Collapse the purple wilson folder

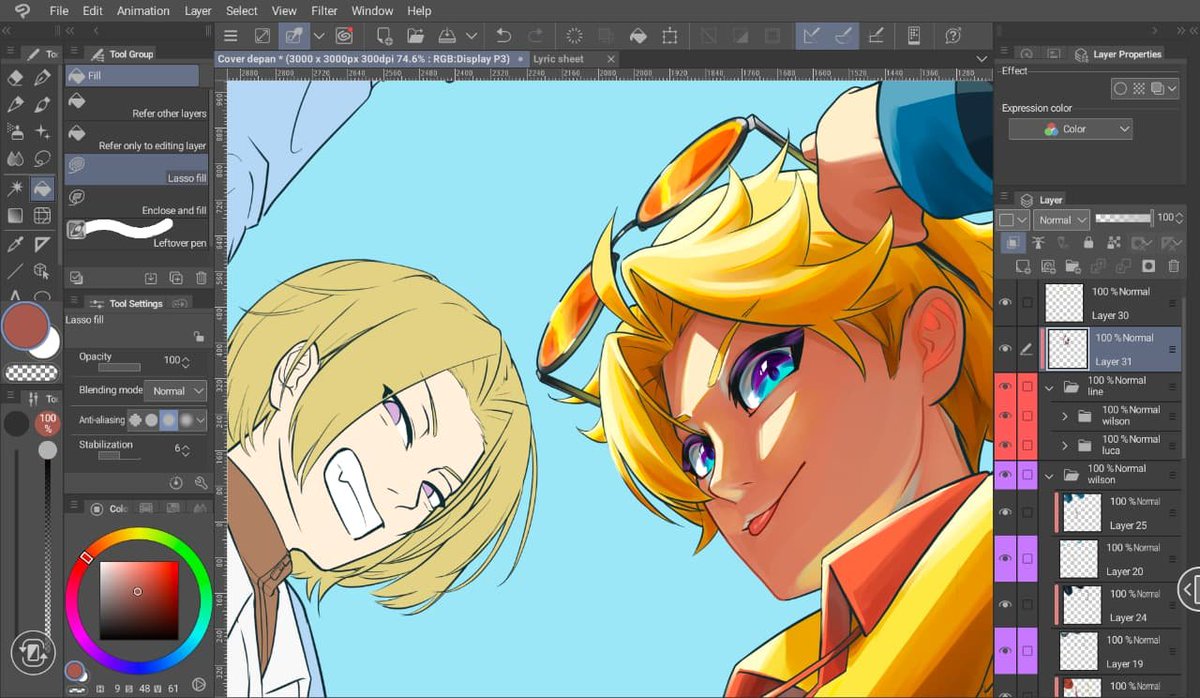[x=1050, y=475]
